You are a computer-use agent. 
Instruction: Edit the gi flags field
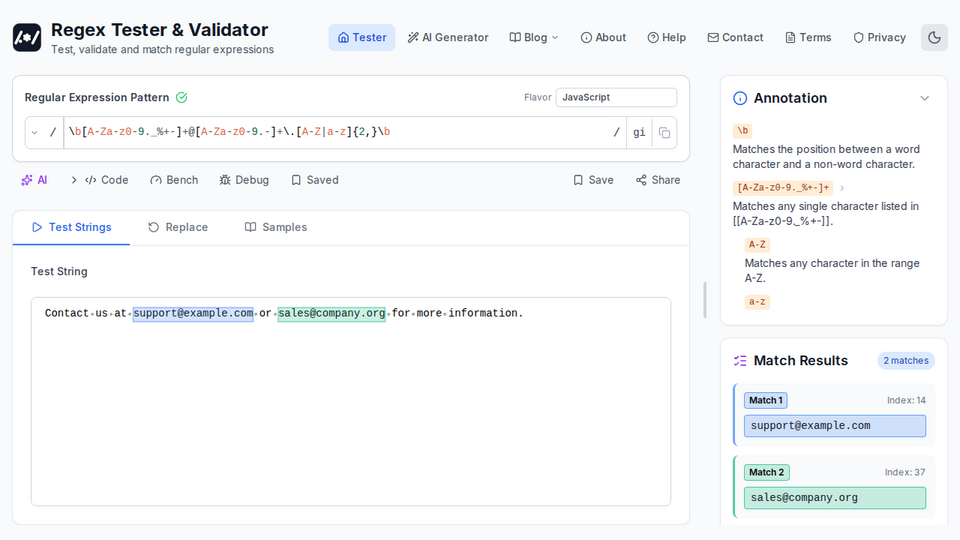click(x=639, y=132)
